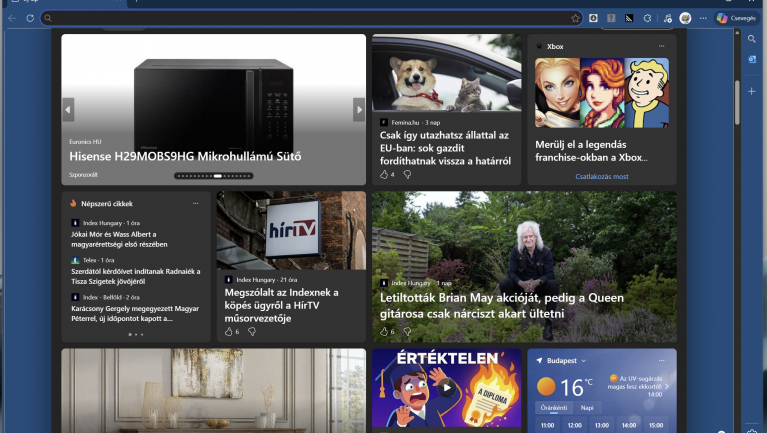767x433 pixels.
Task: Reload the page with the refresh icon
Action: click(30, 18)
